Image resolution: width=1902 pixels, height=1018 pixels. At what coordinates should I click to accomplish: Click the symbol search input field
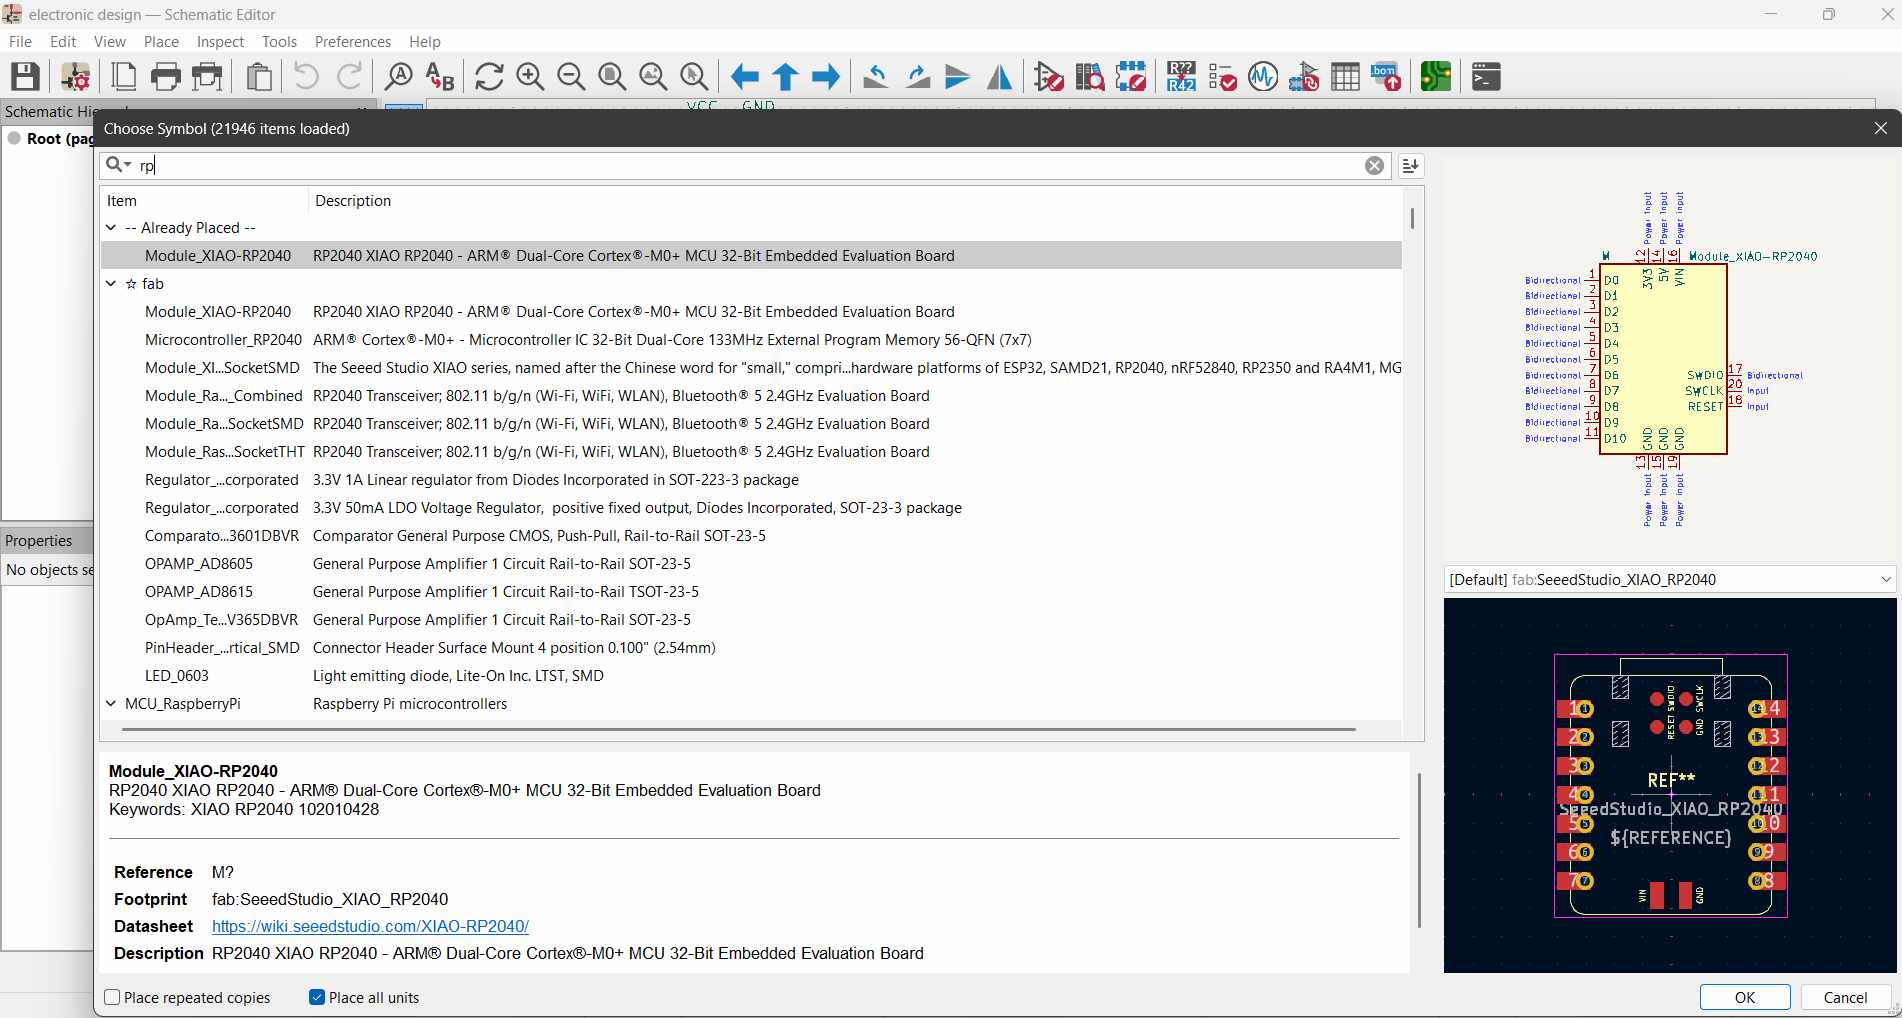pos(745,166)
